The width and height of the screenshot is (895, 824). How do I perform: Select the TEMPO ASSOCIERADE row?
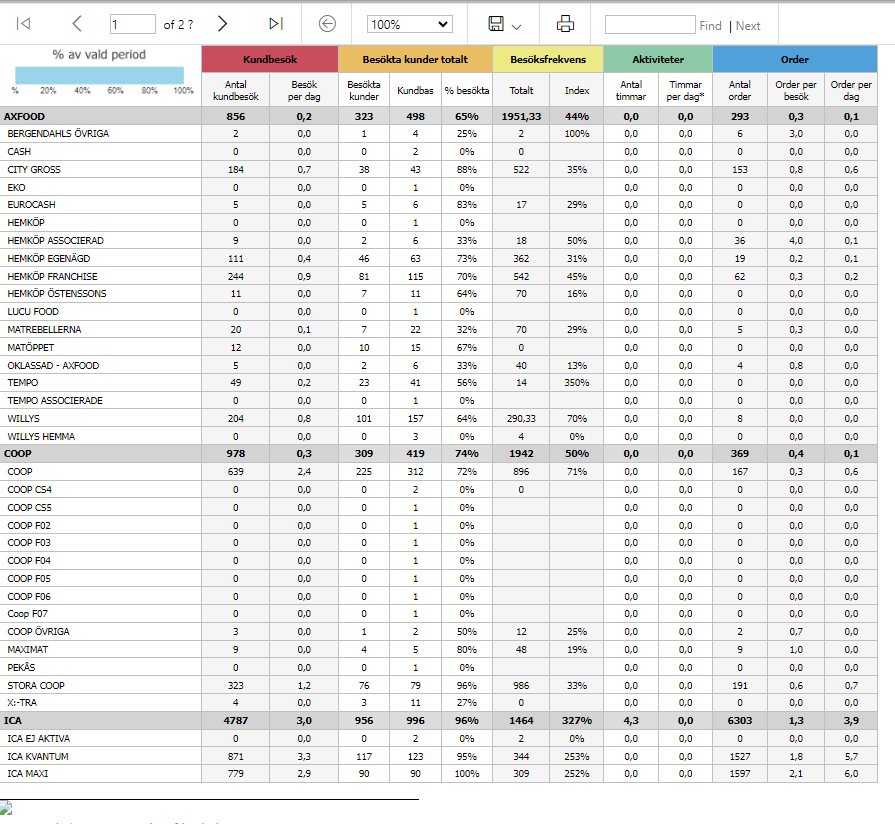click(438, 401)
